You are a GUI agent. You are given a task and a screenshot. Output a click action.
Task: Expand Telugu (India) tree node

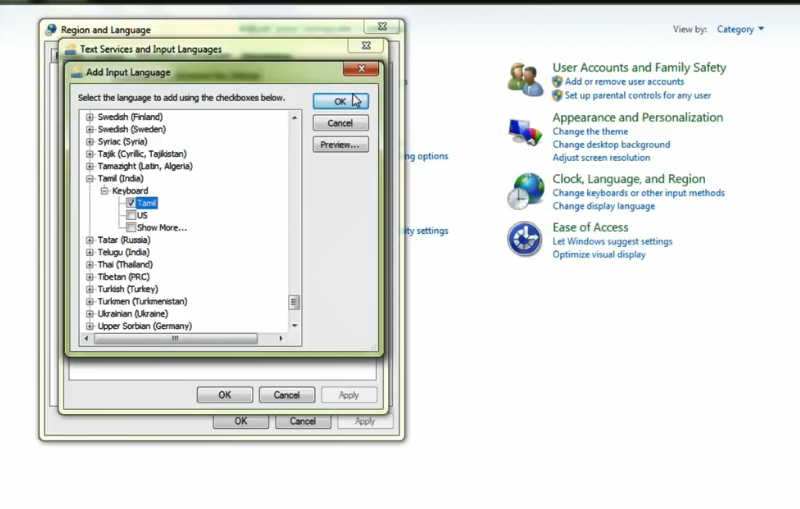[x=90, y=252]
